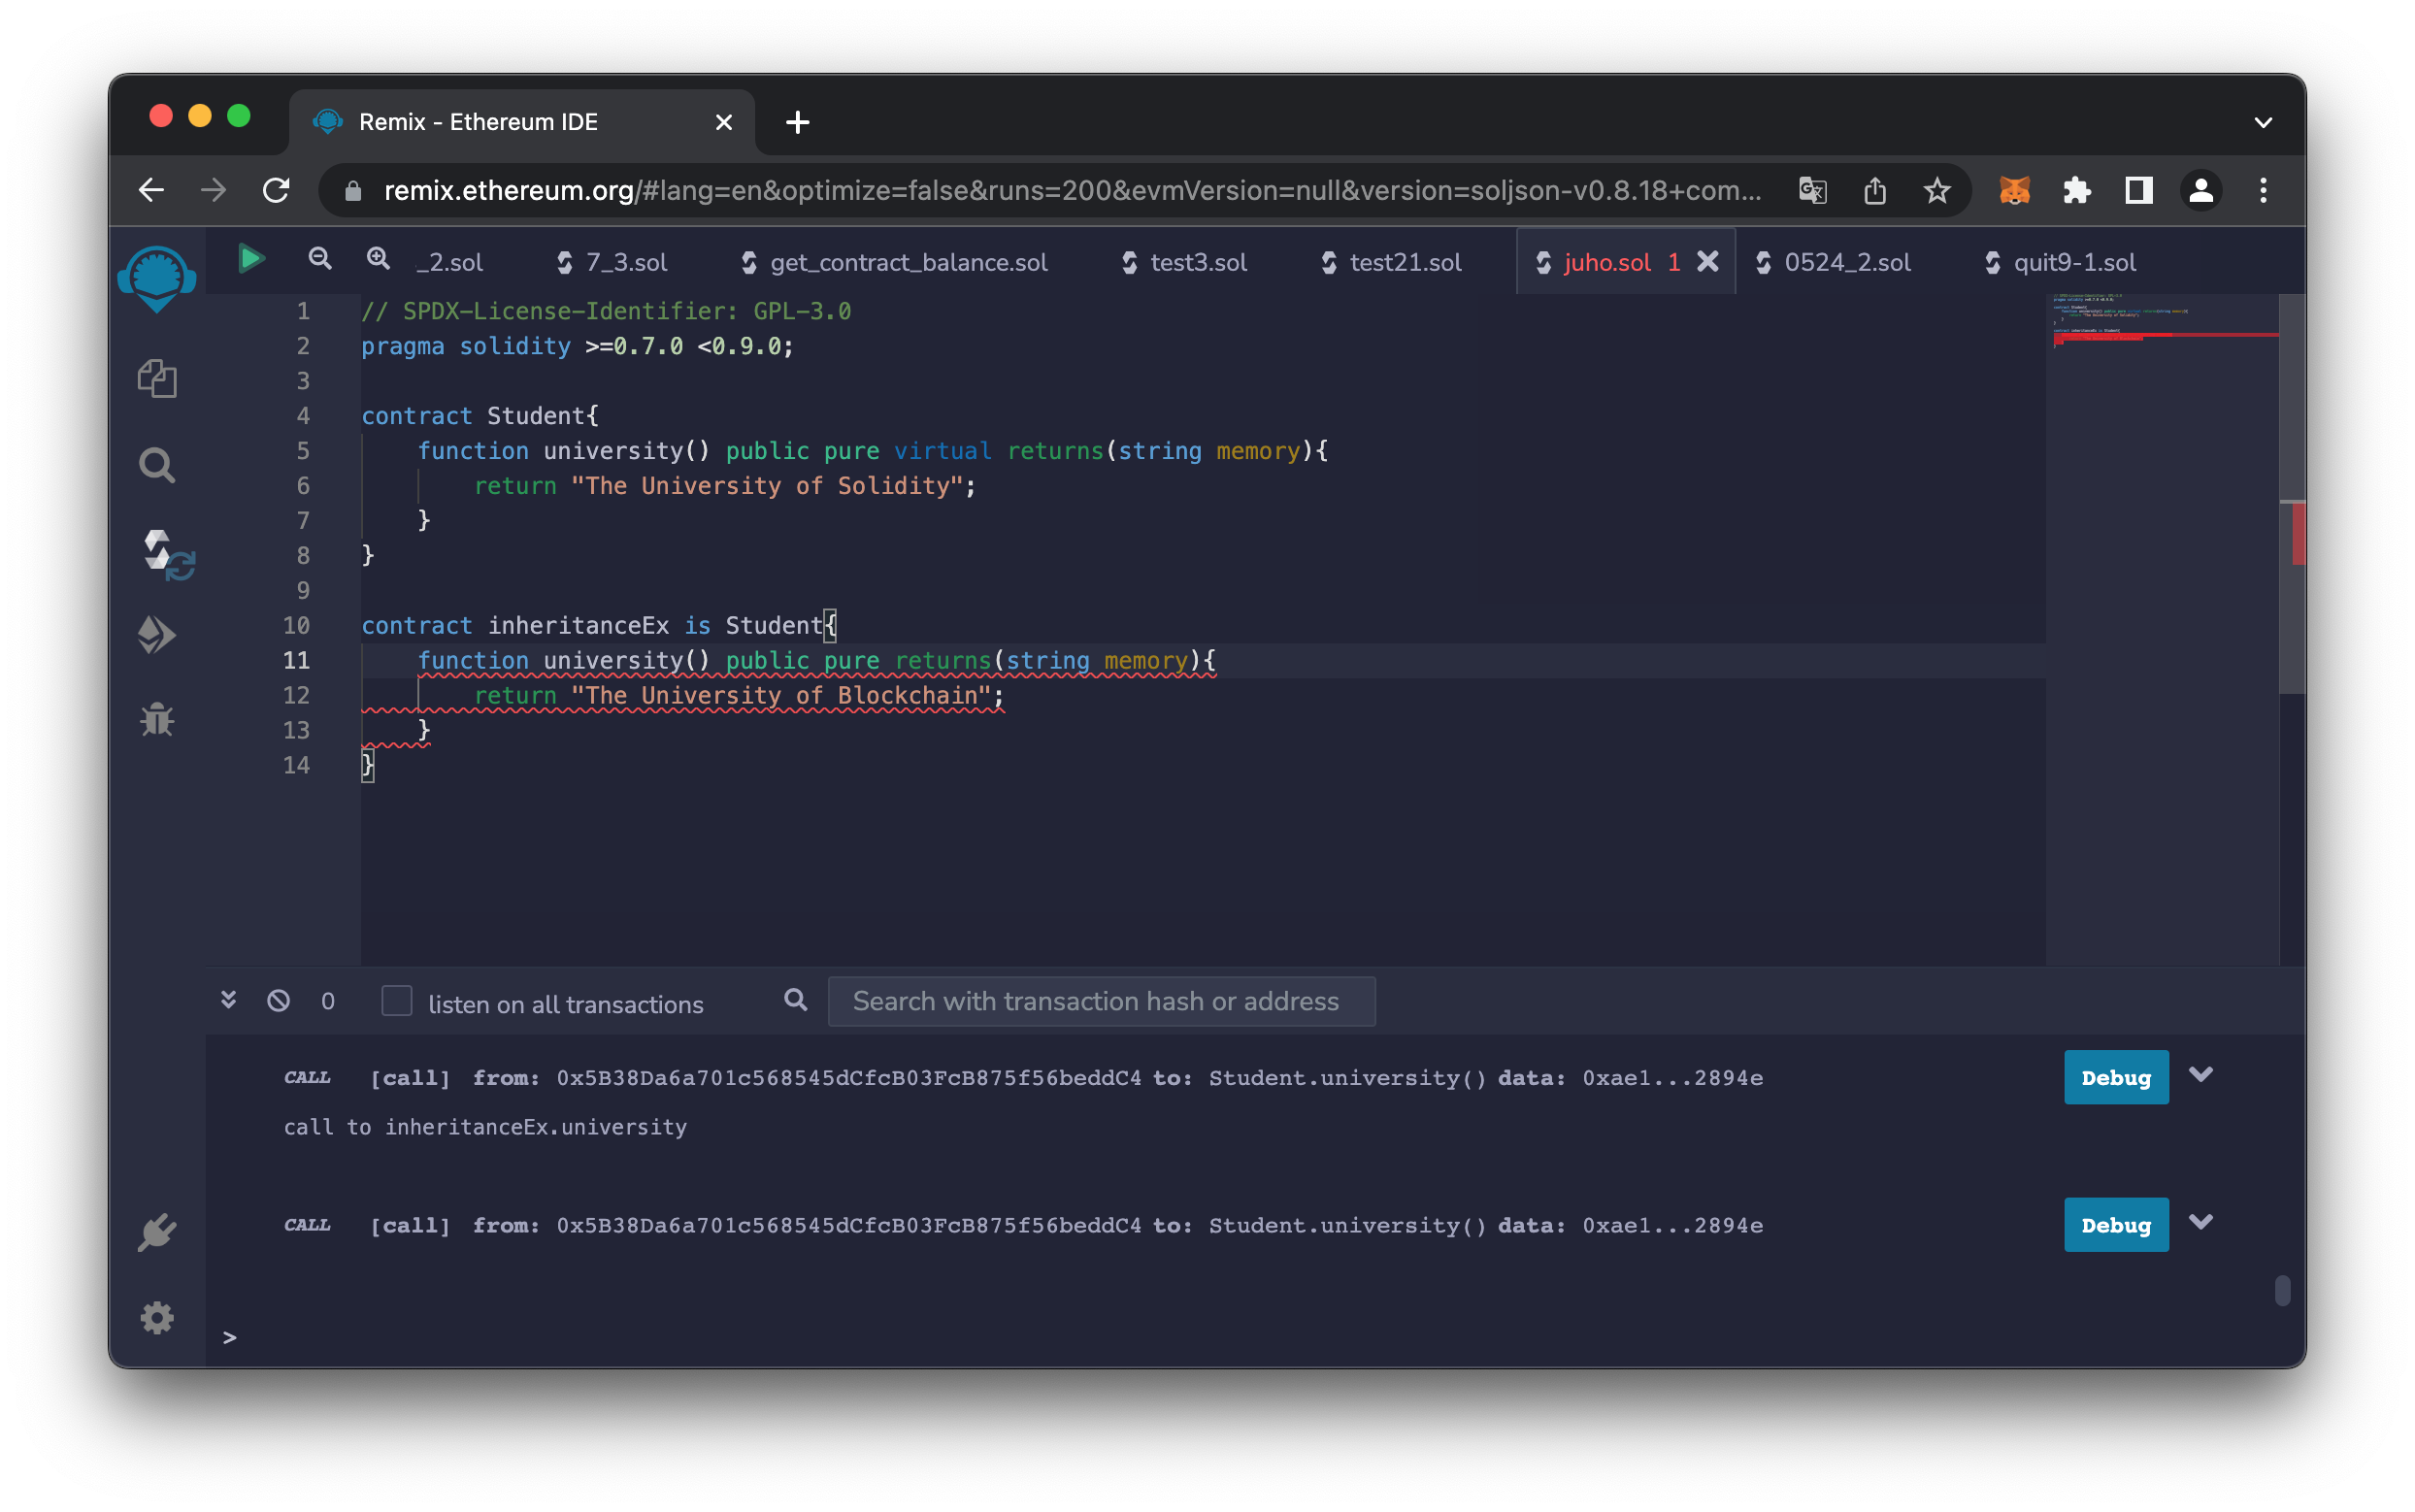
Task: Expand second call transaction details chevron
Action: (x=2200, y=1222)
